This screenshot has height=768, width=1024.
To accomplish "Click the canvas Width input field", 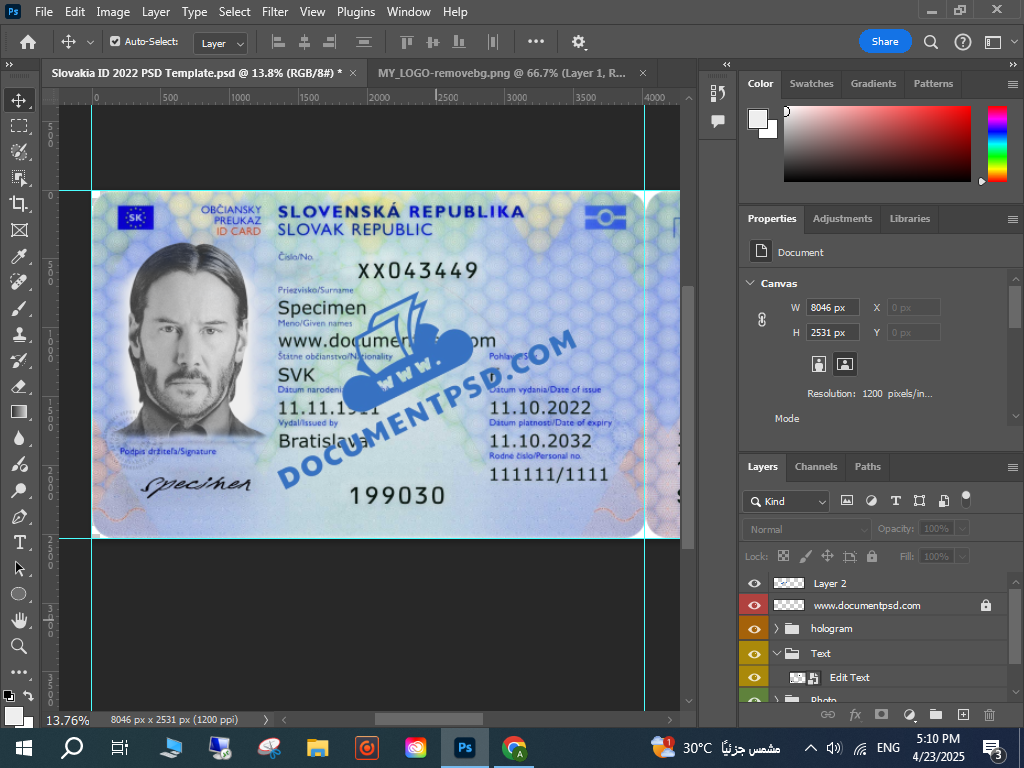I will click(832, 308).
